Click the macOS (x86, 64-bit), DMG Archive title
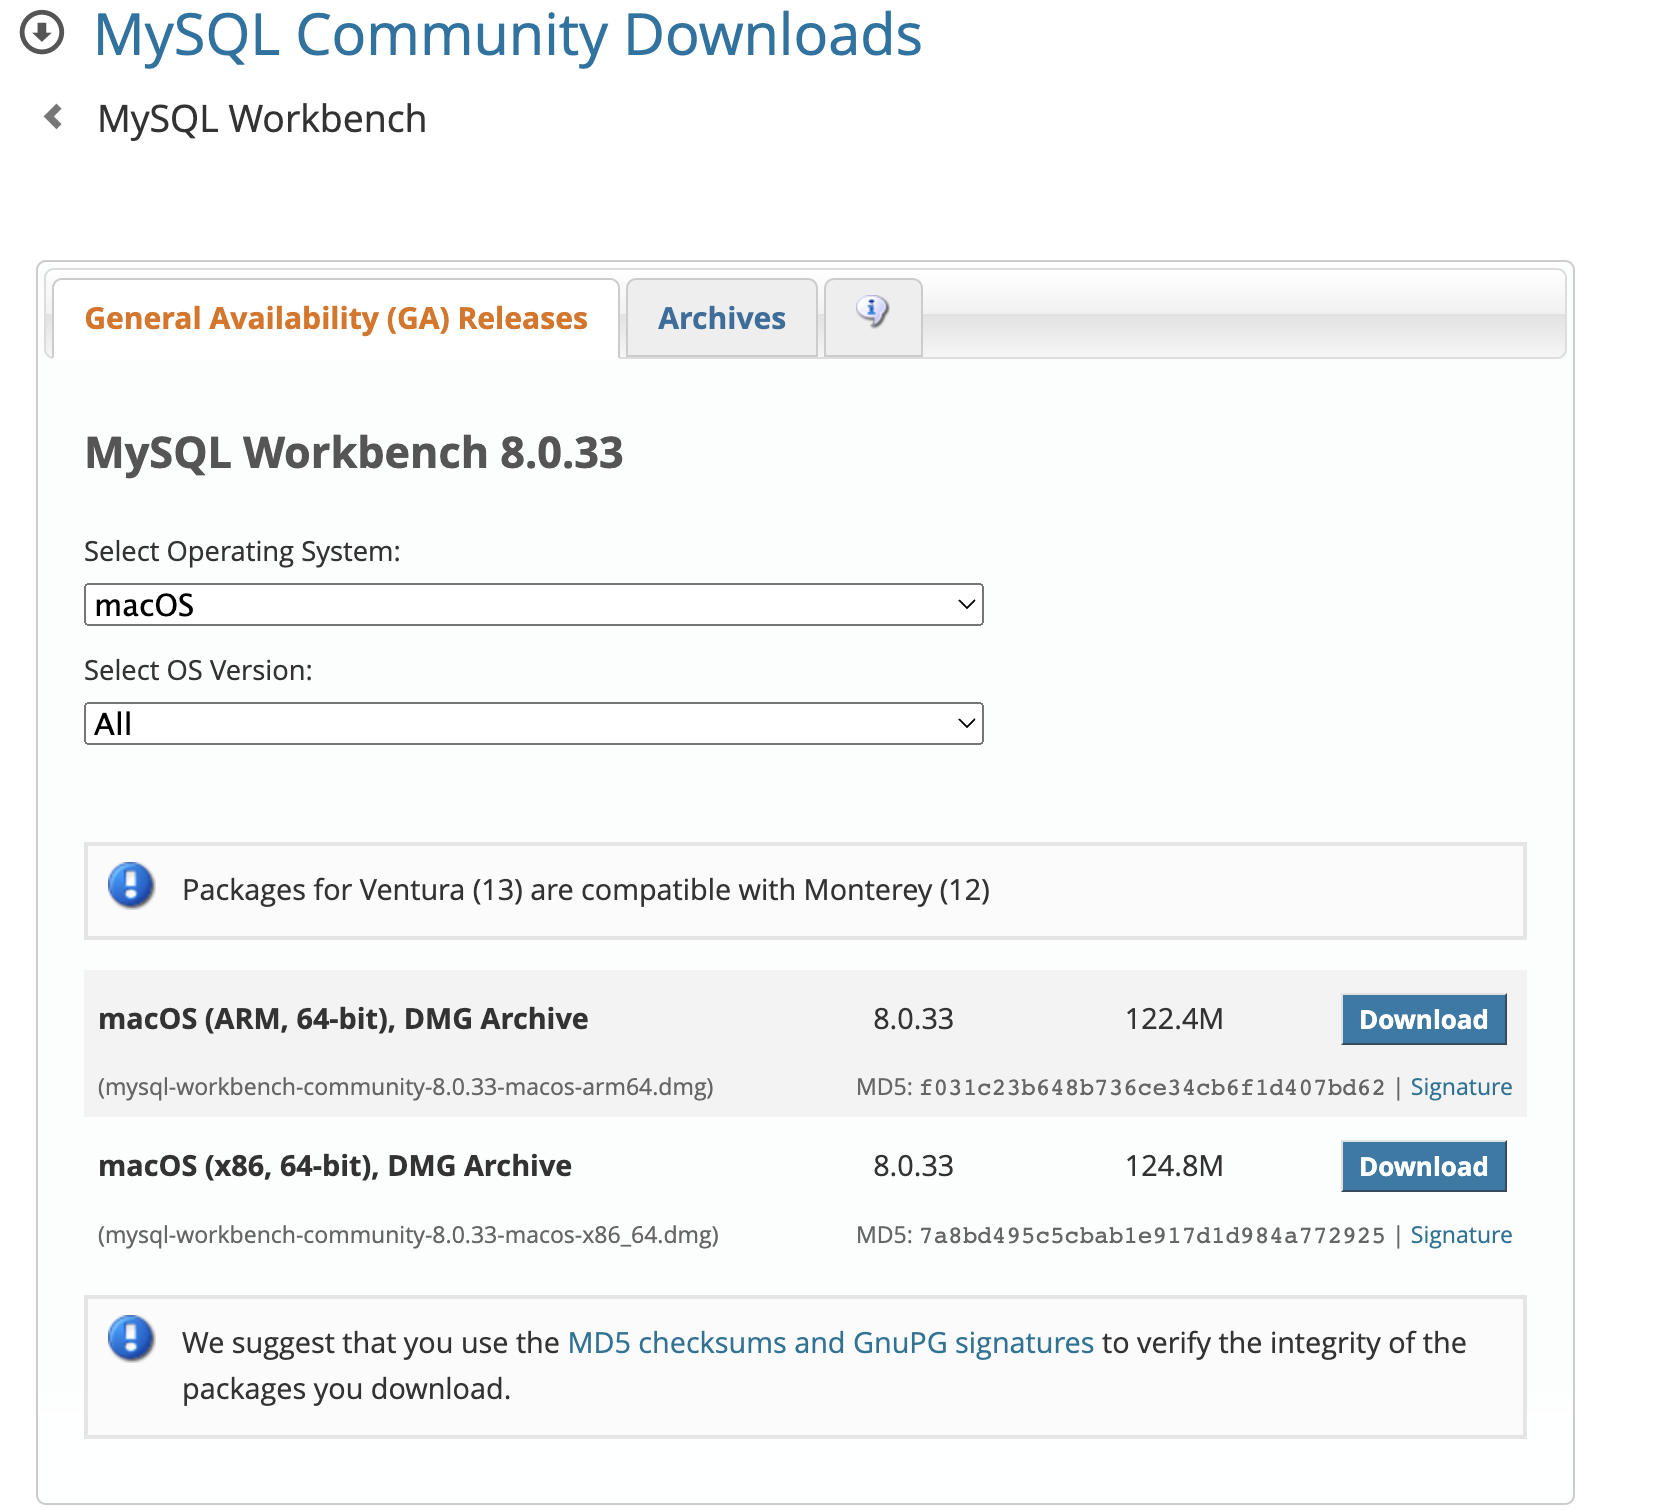1662x1510 pixels. pos(335,1165)
